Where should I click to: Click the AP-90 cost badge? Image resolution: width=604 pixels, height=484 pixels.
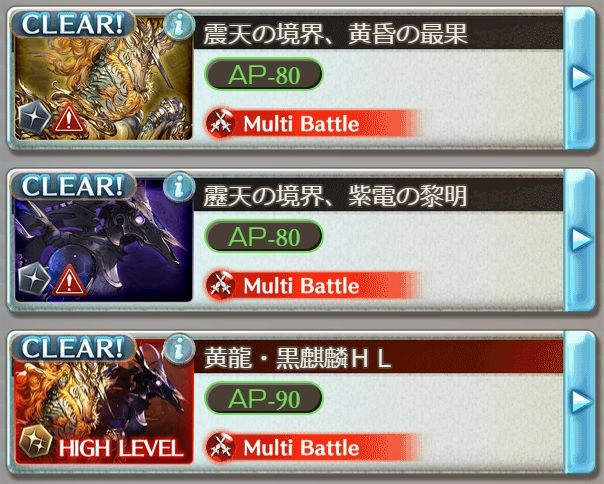[264, 398]
